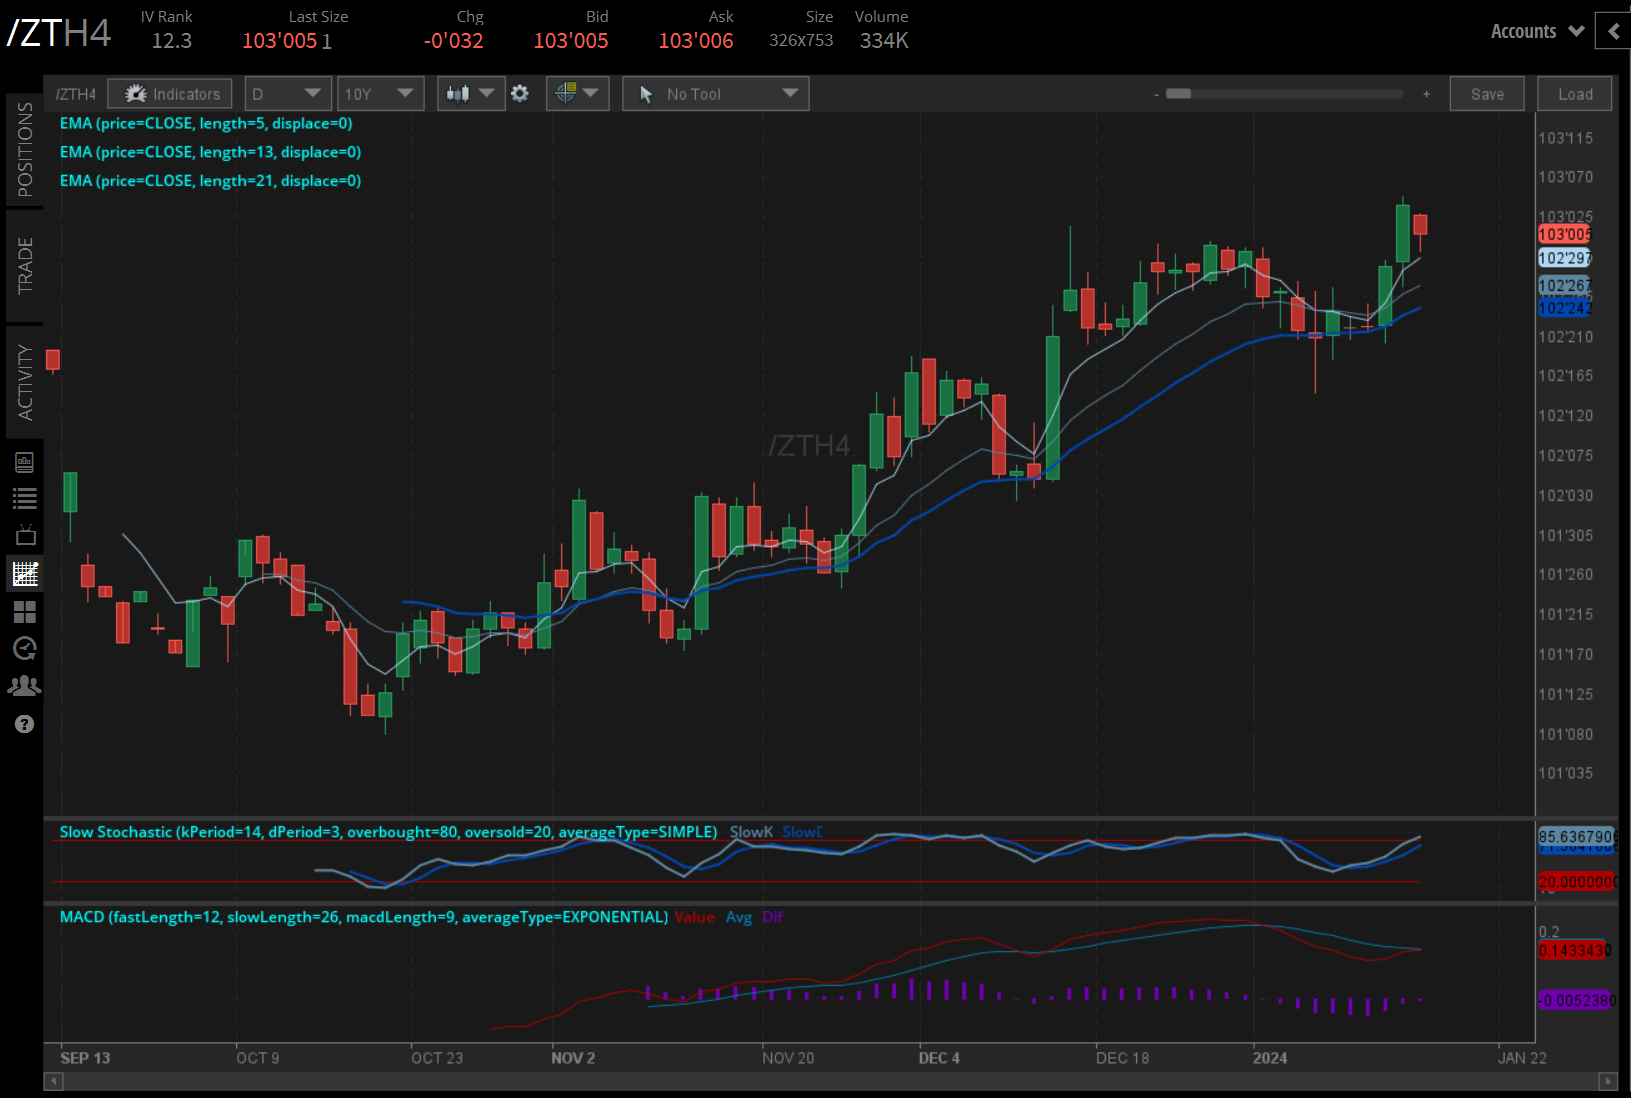Click the 102'297 EMA price axis tag
Image resolution: width=1631 pixels, height=1098 pixels.
tap(1564, 258)
